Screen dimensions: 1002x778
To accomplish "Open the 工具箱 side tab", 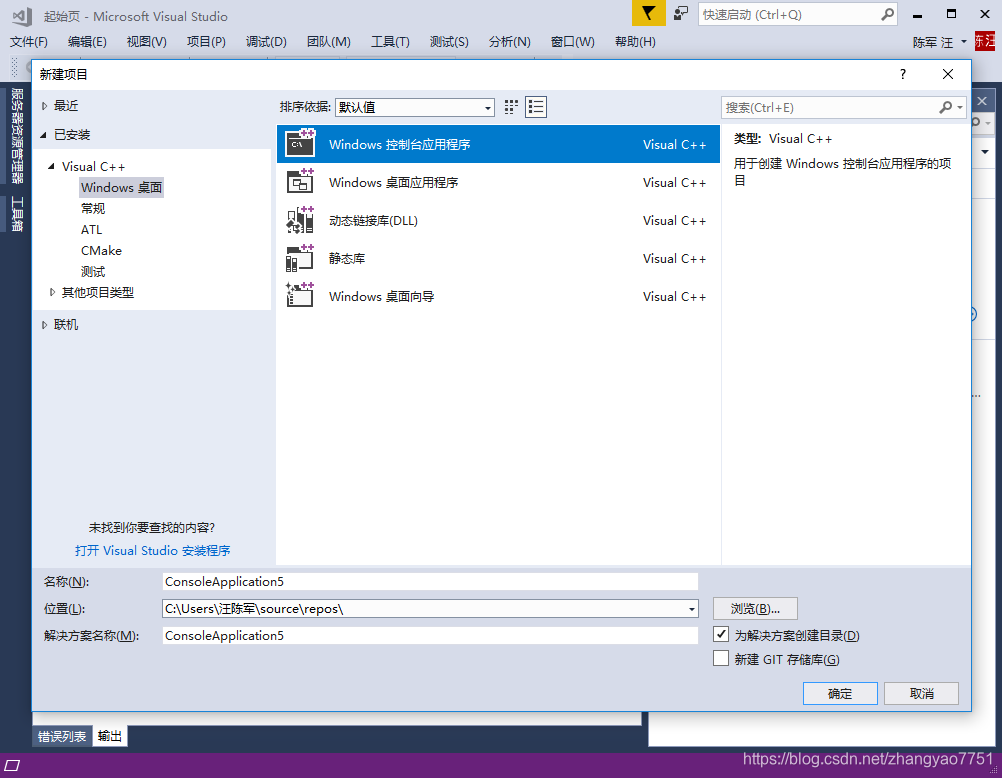I will [x=17, y=214].
